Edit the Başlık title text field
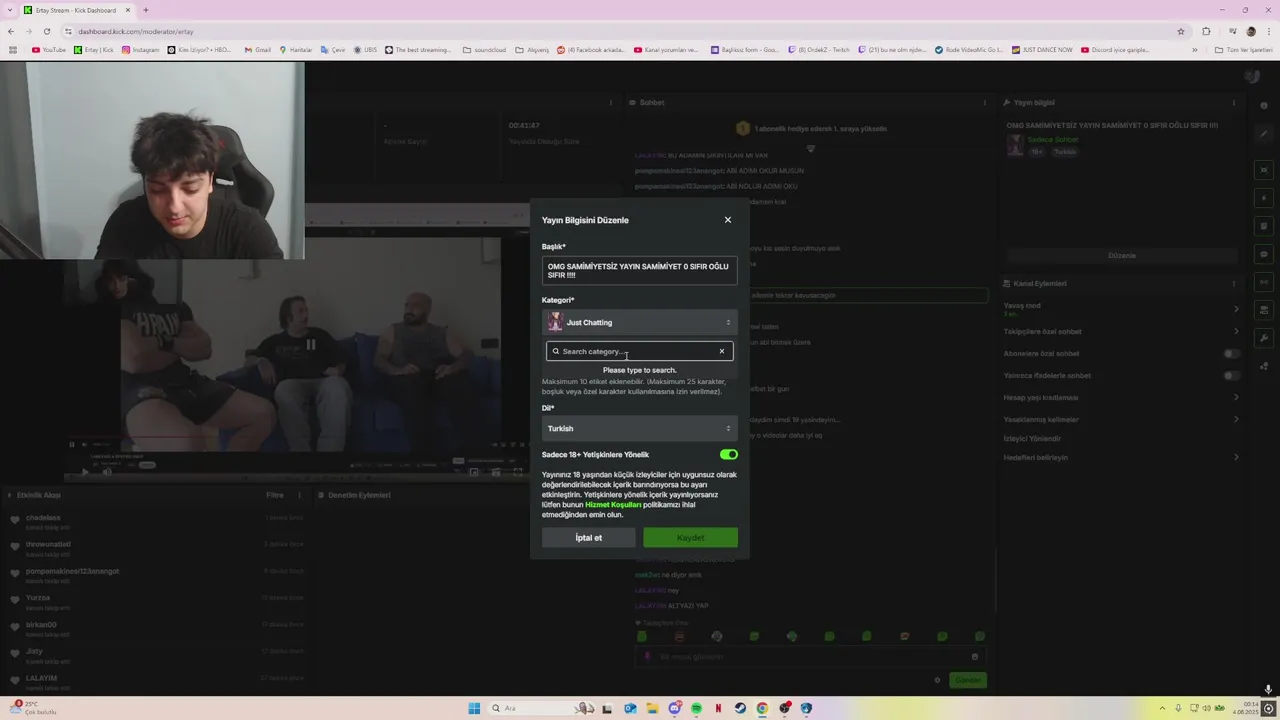The image size is (1280, 720). [x=640, y=271]
